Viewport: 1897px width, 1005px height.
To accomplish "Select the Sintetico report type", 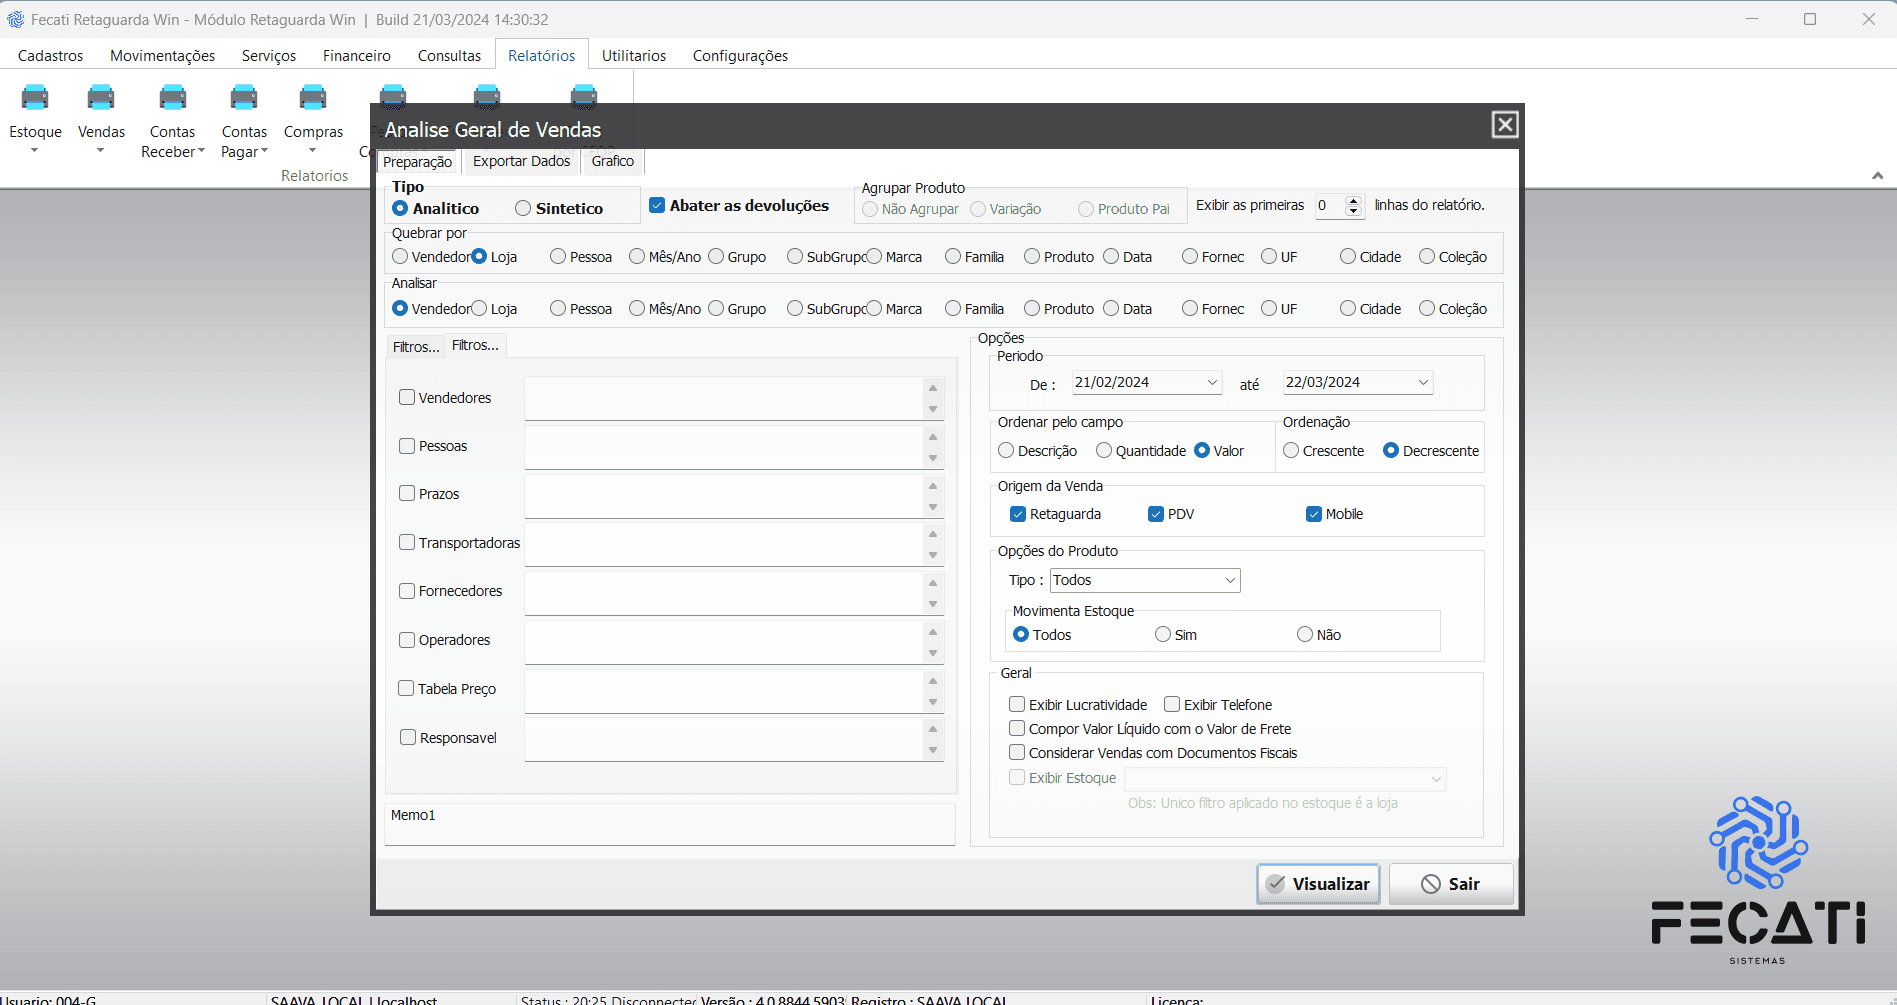I will (523, 209).
